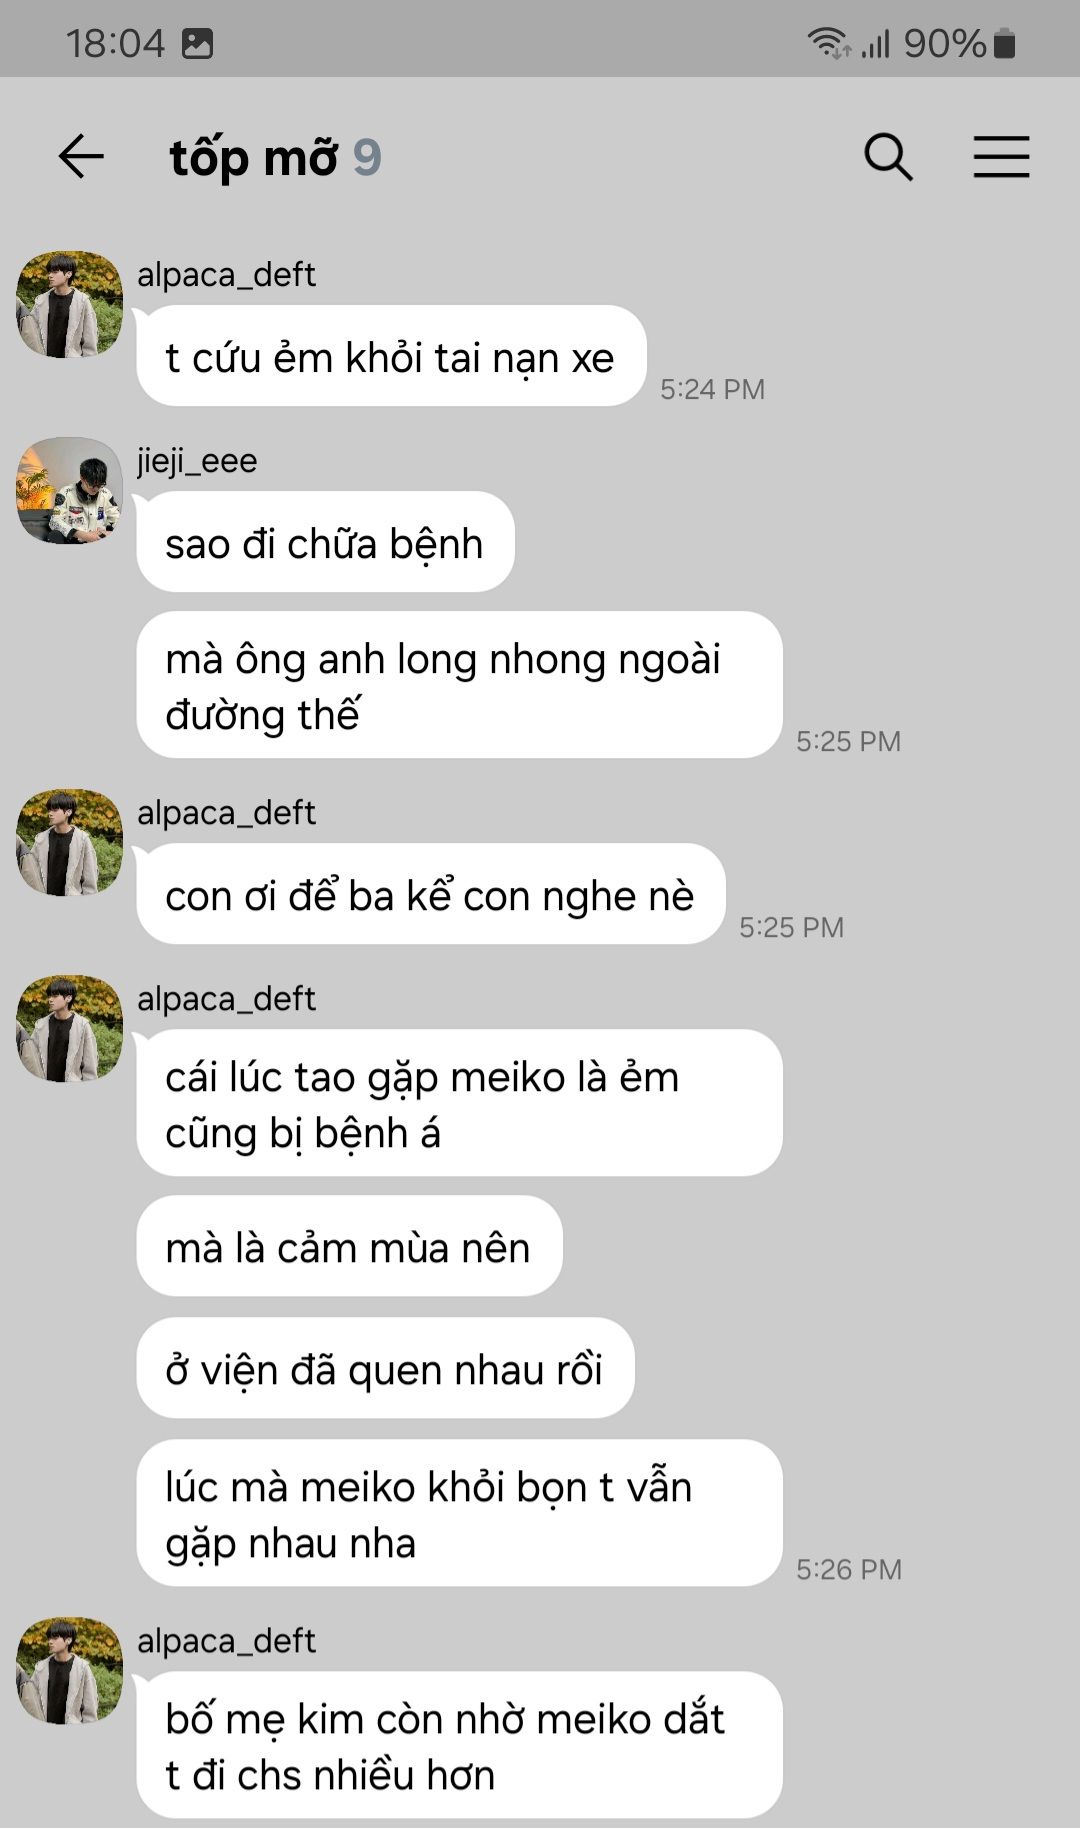Open the group title "tốp mỡ"
This screenshot has height=1828, width=1080.
tap(254, 158)
